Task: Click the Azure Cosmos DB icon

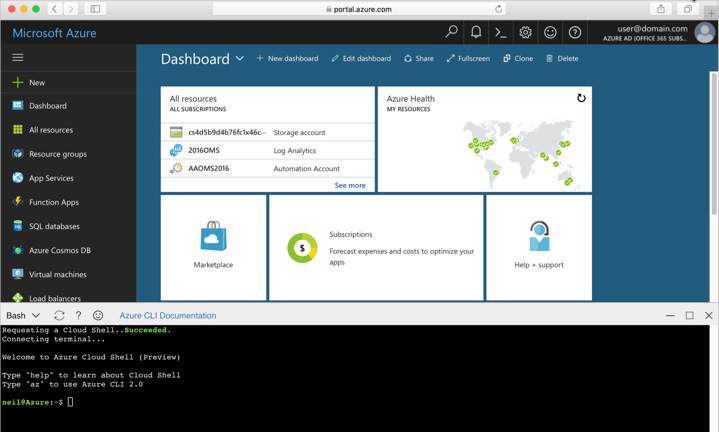Action: click(x=17, y=250)
